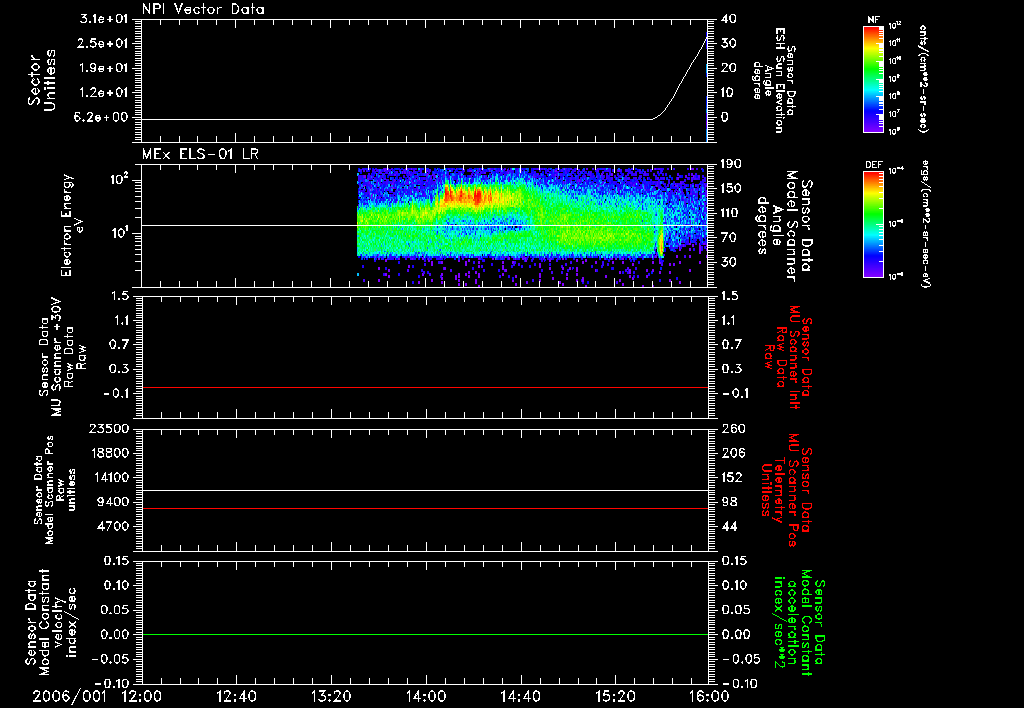This screenshot has width=1024, height=708.
Task: Click the 'Electron Energy eV' axis label
Action: (x=72, y=225)
